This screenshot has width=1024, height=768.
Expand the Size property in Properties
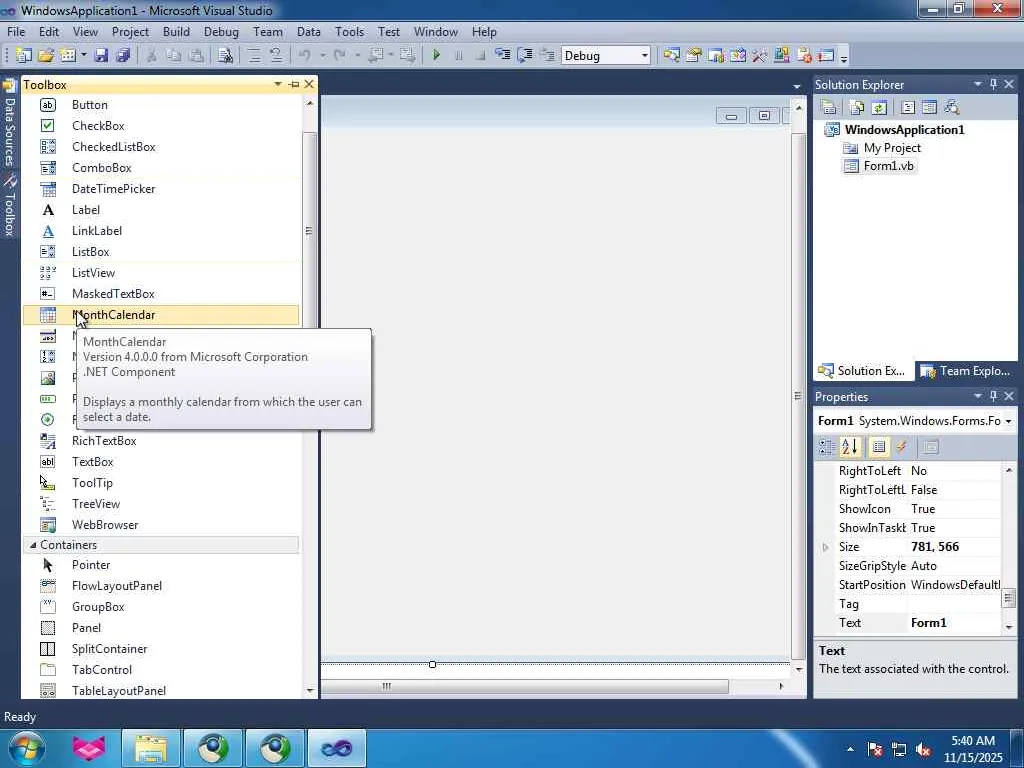pyautogui.click(x=825, y=547)
